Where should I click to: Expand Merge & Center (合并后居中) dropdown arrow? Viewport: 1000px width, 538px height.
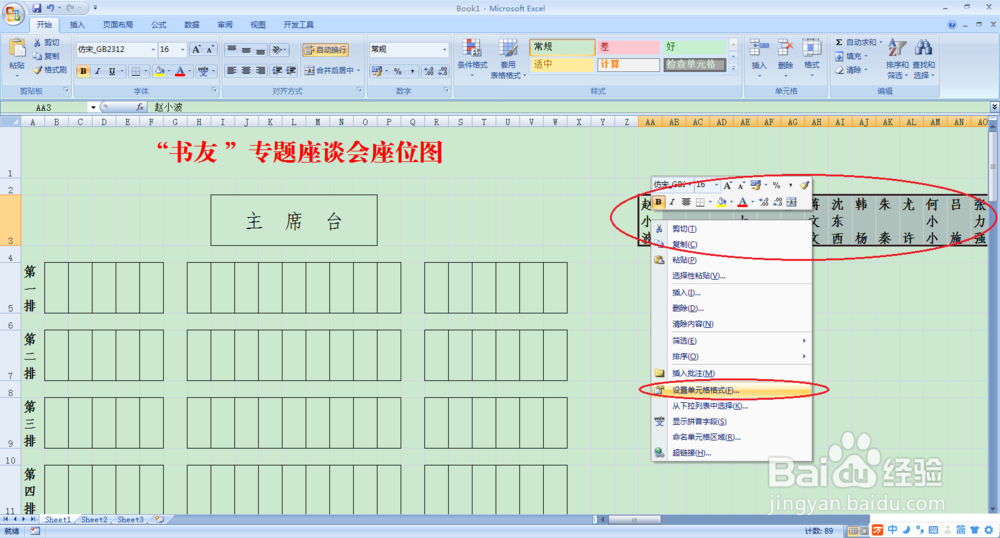[x=358, y=70]
